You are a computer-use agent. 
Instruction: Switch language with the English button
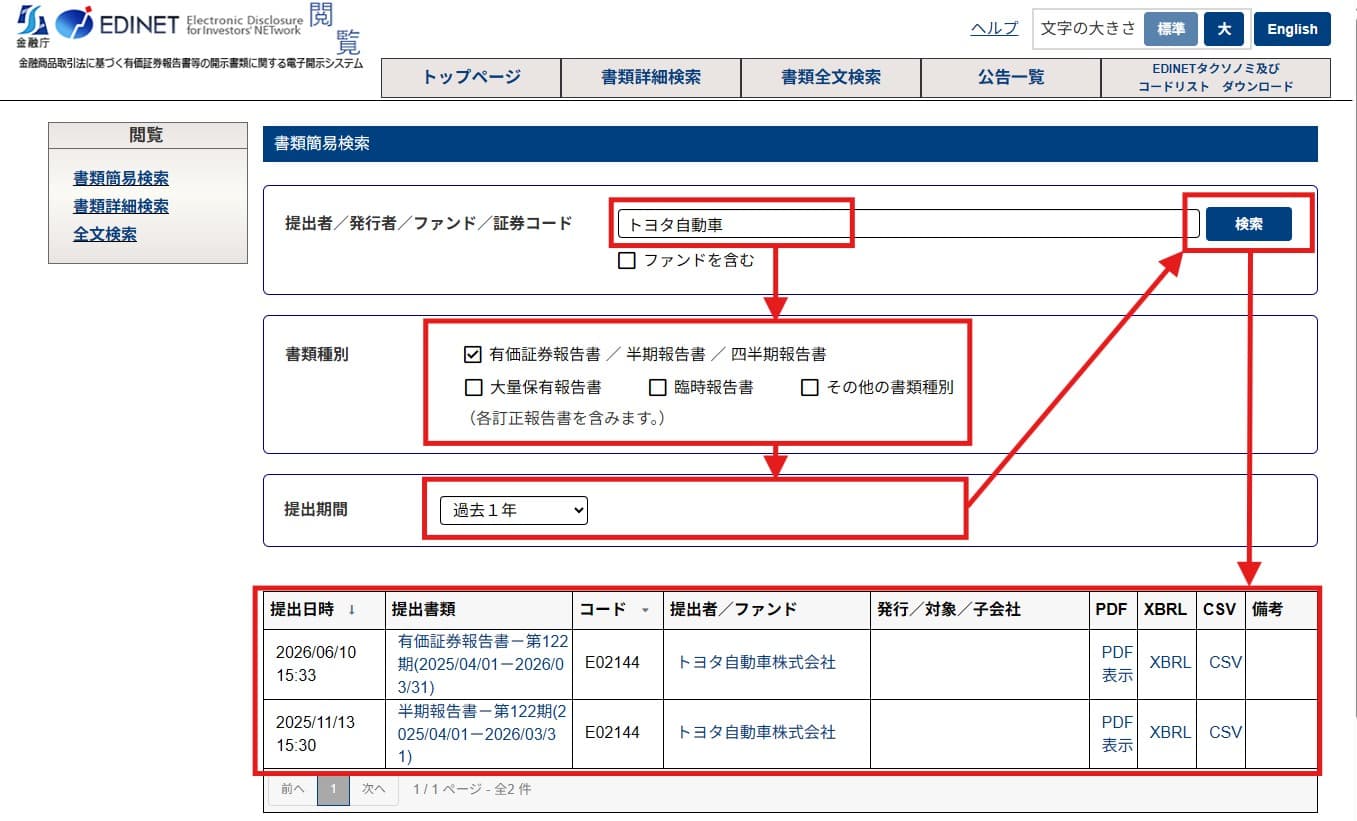(x=1292, y=29)
